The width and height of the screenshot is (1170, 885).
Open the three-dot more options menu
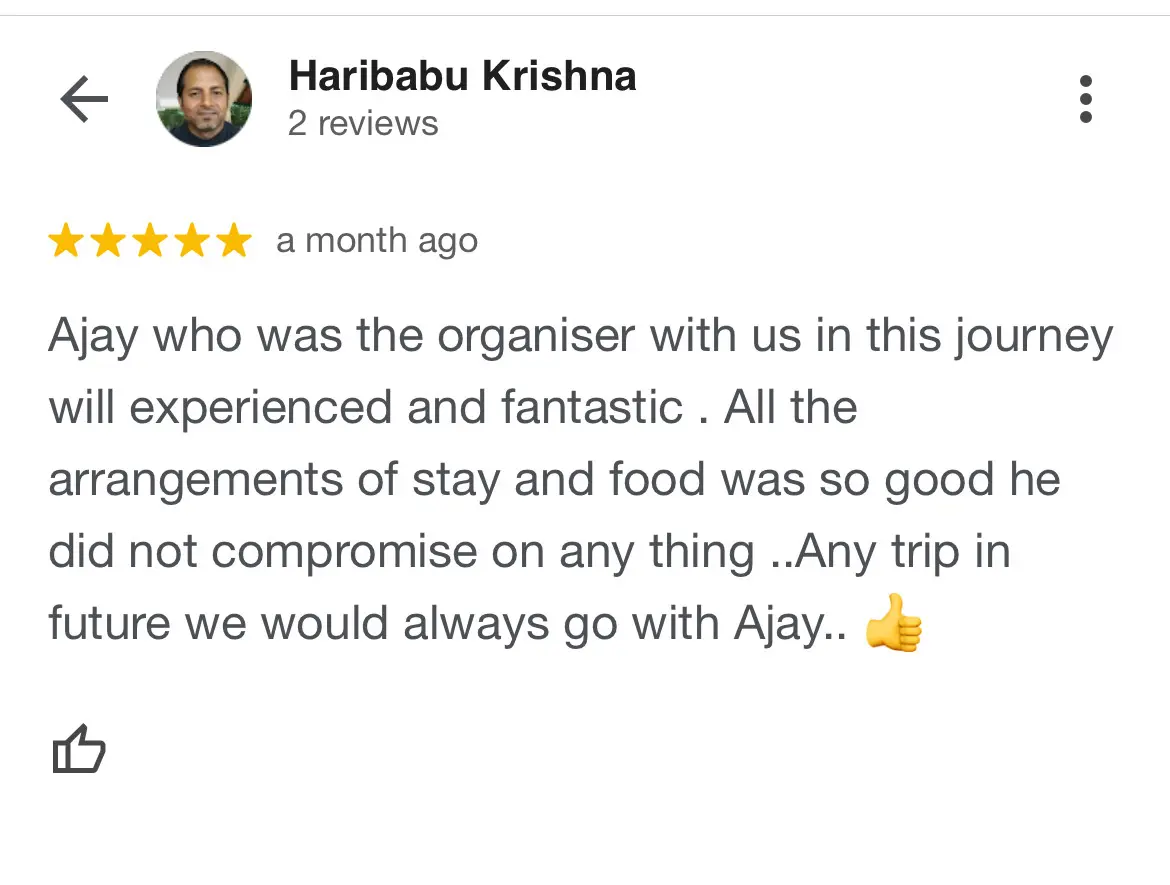point(1086,98)
